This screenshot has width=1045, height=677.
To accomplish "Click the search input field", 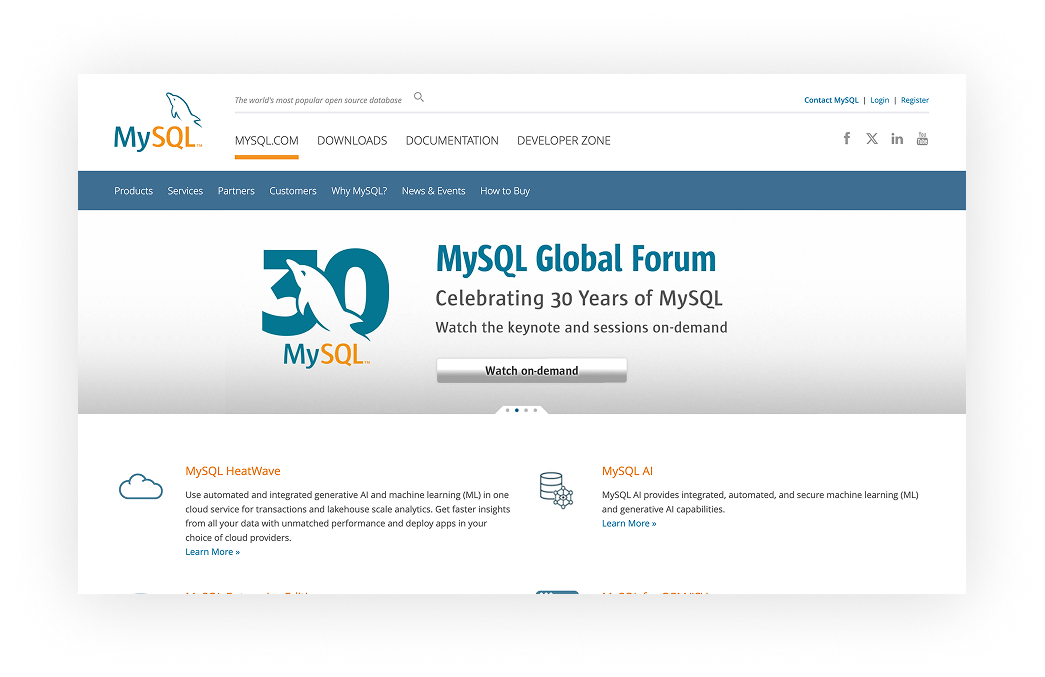I will 320,99.
